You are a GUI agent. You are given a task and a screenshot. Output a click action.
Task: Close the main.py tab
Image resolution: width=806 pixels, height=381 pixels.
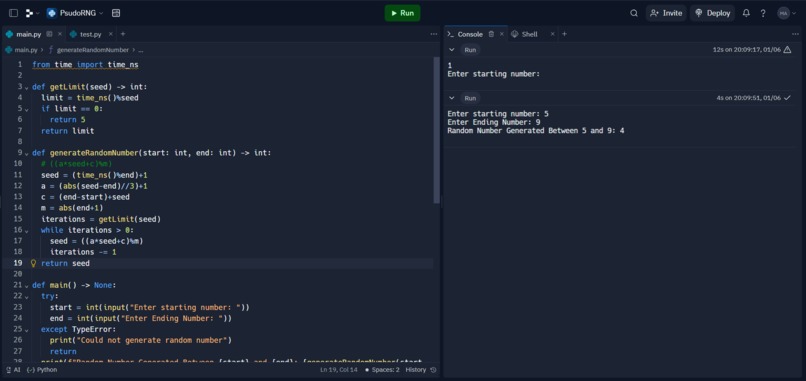[x=60, y=34]
